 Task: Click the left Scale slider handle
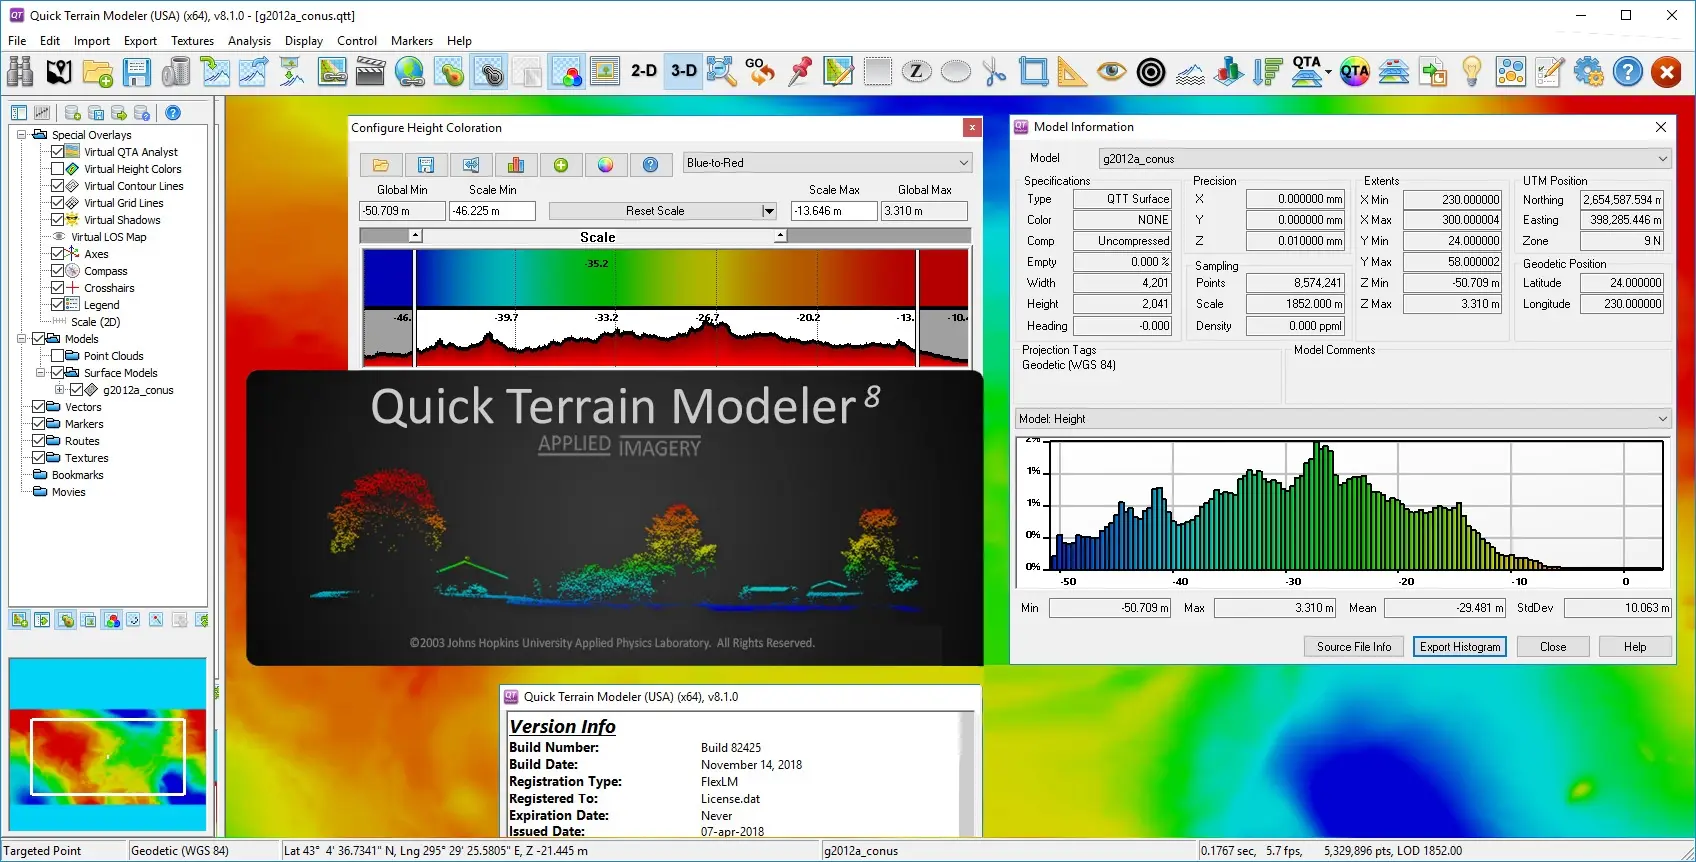point(415,236)
